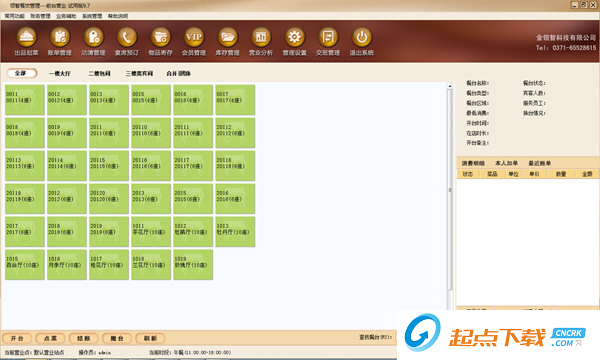Select room tile 1015 百合厅
The width and height of the screenshot is (600, 360).
(24, 264)
